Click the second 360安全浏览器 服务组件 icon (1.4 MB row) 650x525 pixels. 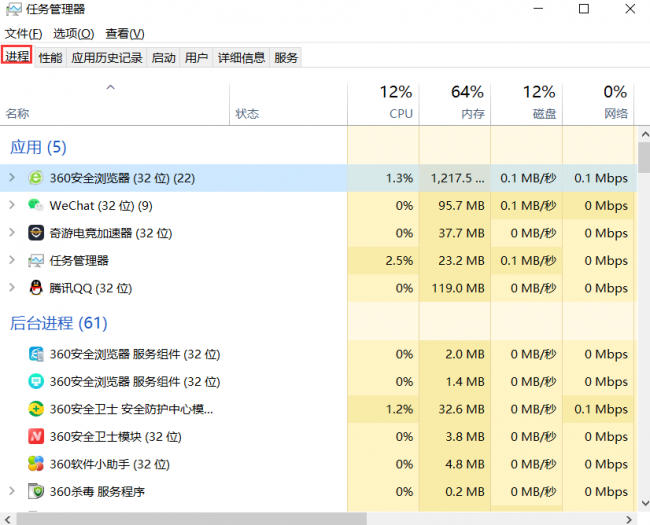36,382
